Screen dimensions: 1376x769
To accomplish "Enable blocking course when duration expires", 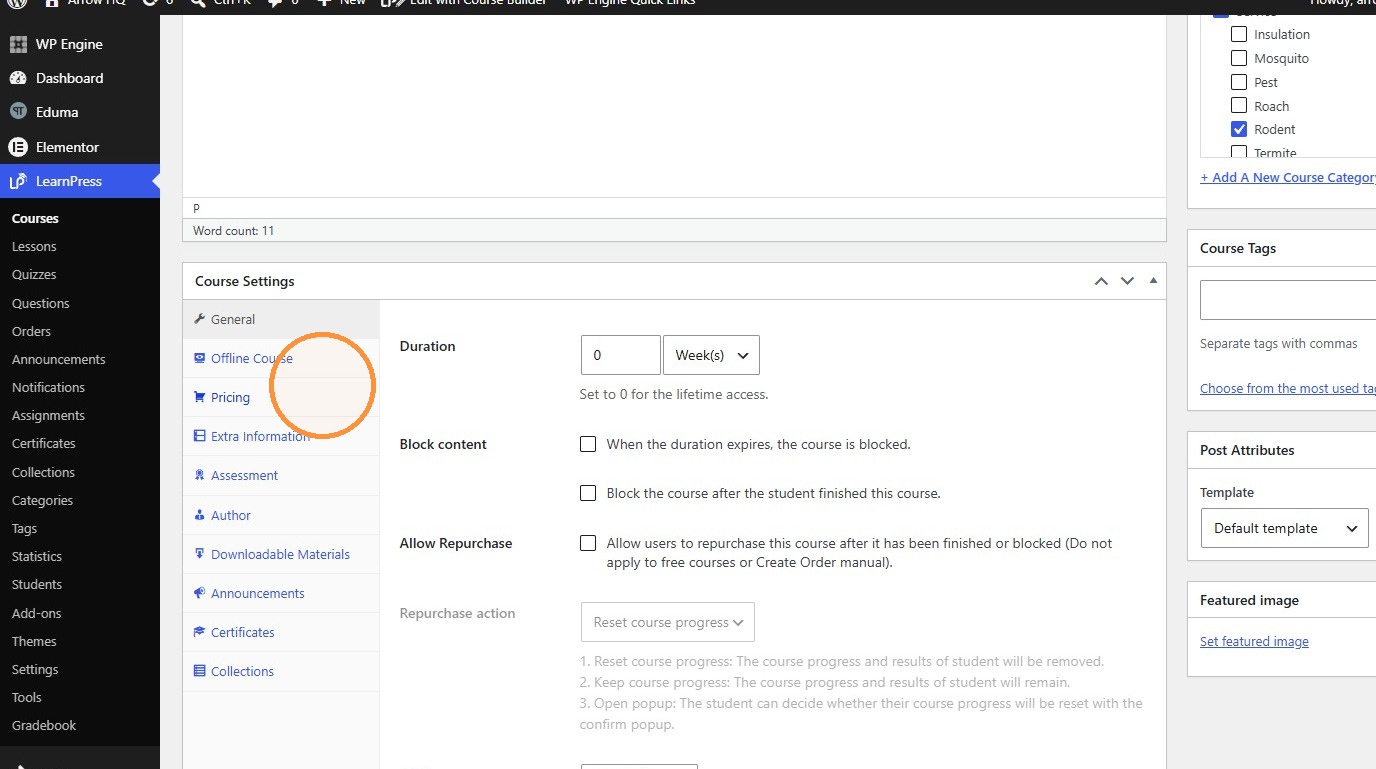I will click(588, 444).
